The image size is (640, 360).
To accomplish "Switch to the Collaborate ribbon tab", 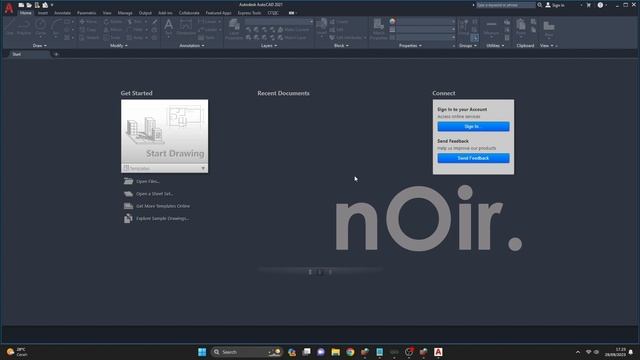I will (x=189, y=13).
